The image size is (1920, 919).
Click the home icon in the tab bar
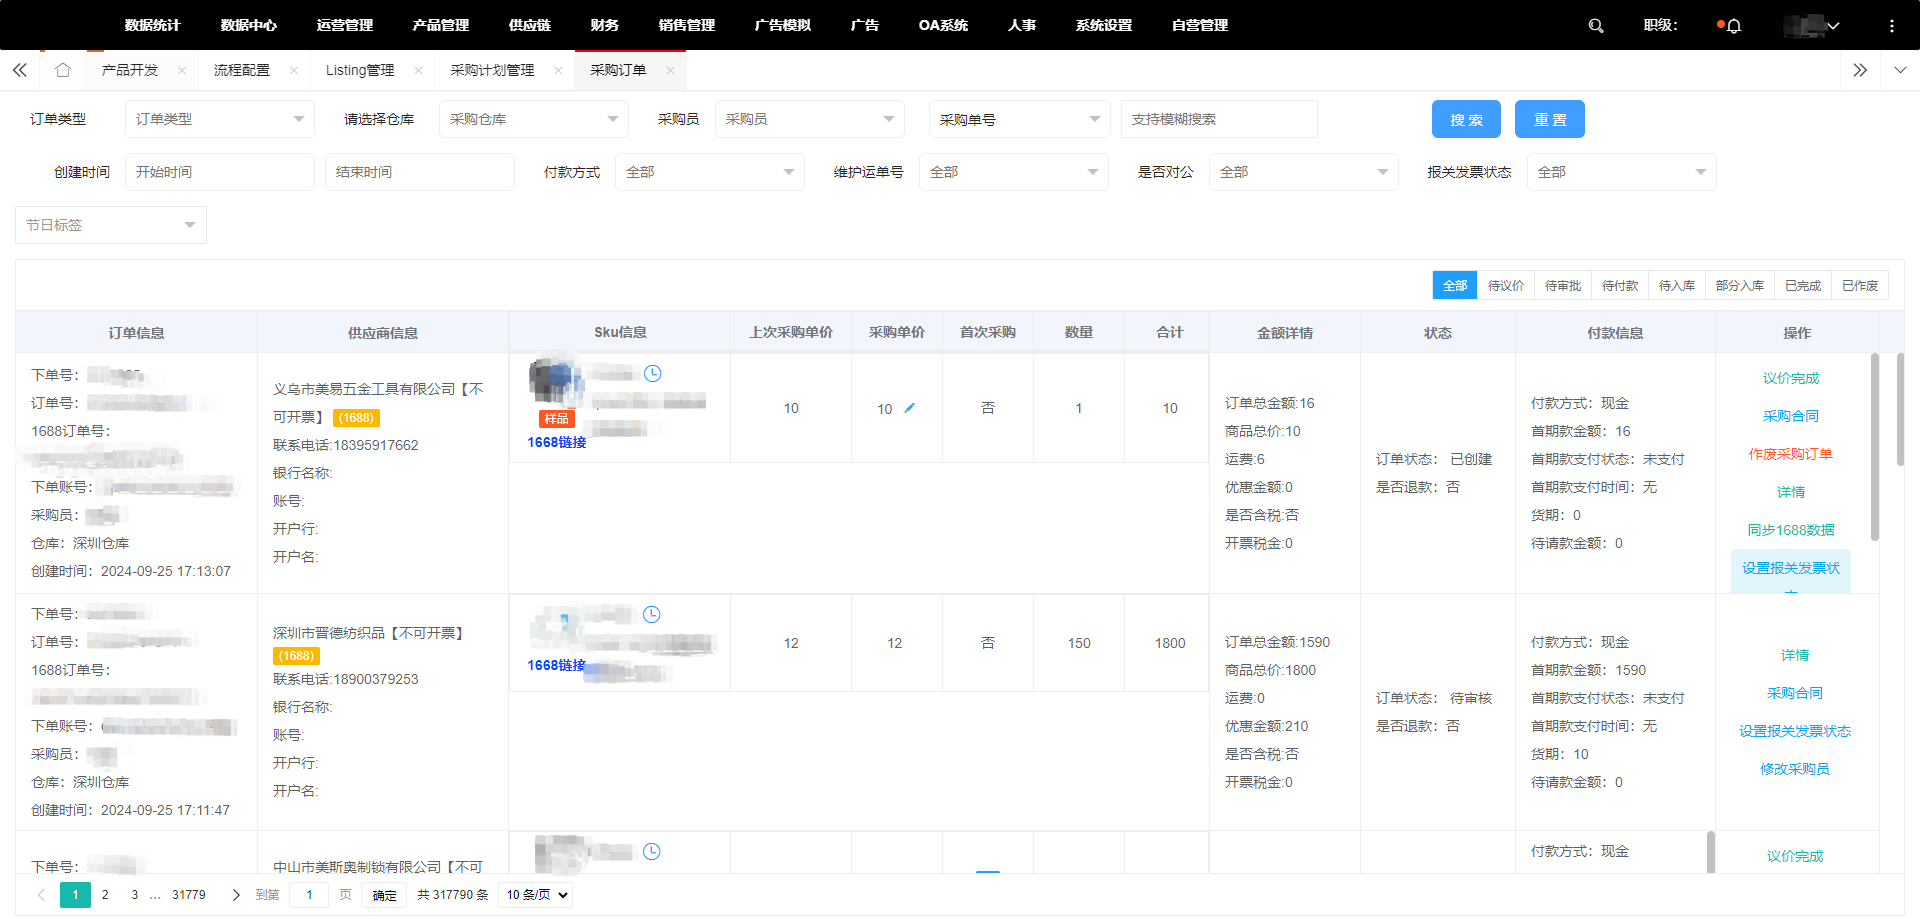click(x=62, y=70)
